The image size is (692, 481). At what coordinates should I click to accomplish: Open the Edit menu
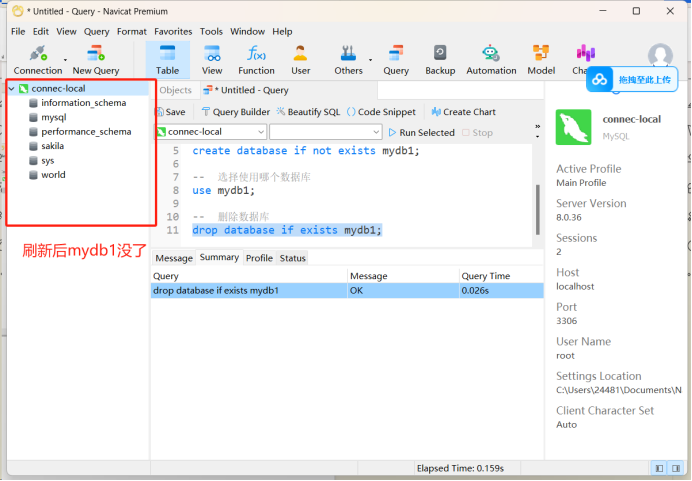coord(41,32)
